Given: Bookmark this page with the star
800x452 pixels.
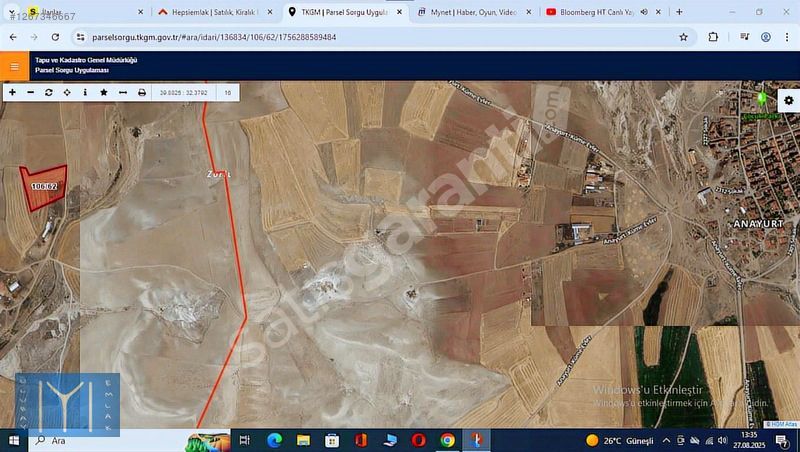Looking at the screenshot, I should [683, 37].
